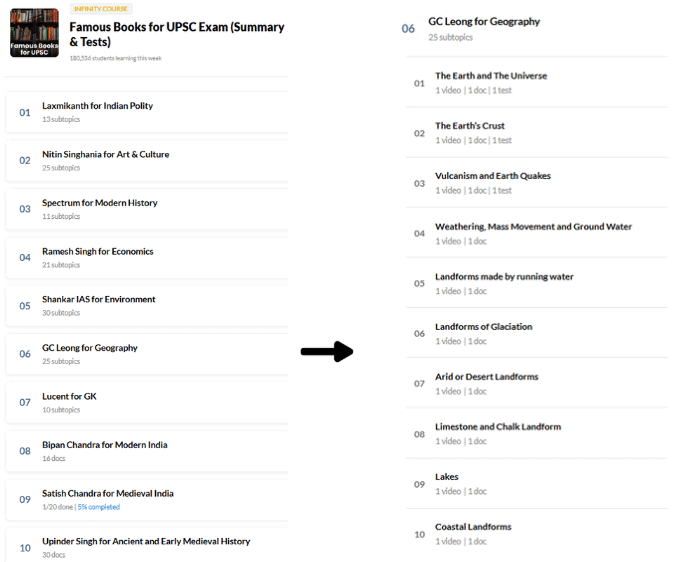Select Shankar IAS for Environment
Viewport: 675px width, 562px height.
tap(147, 306)
